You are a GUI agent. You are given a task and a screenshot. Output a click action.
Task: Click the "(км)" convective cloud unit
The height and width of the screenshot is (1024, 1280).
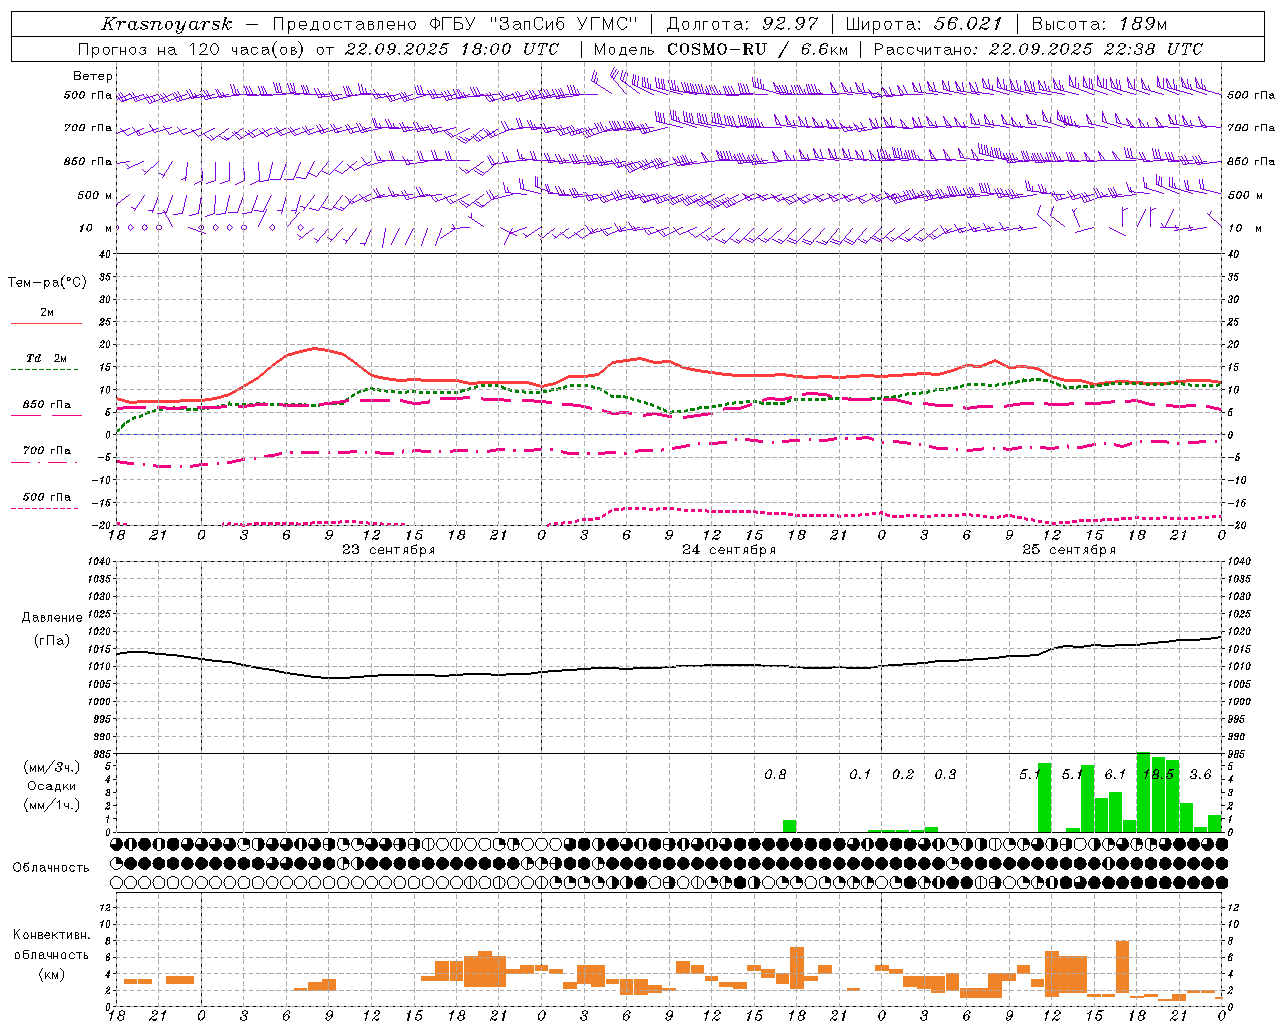click(51, 974)
